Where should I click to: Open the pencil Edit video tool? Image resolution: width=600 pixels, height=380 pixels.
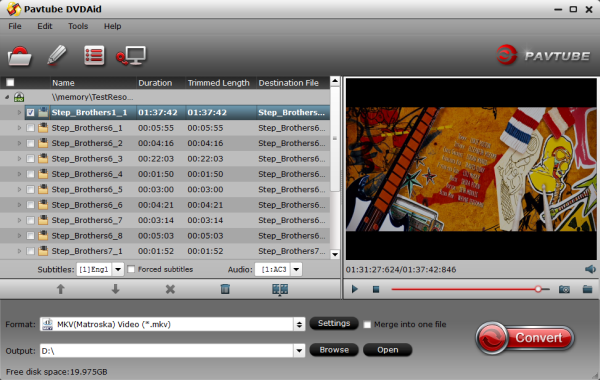56,55
